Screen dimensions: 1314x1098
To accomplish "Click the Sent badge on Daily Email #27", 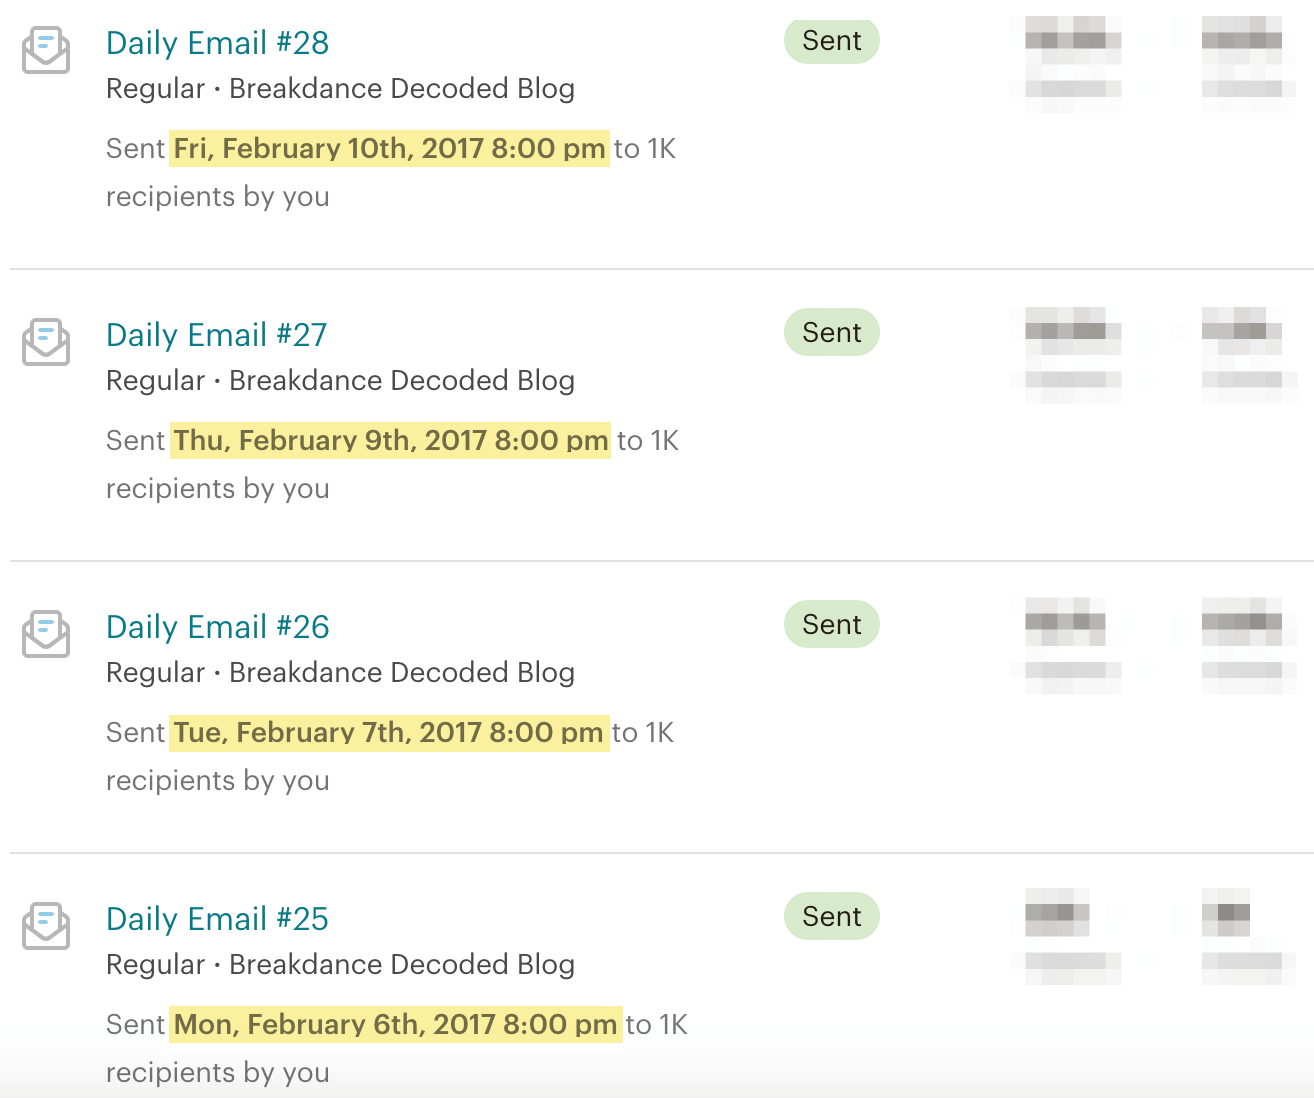I will pos(831,332).
